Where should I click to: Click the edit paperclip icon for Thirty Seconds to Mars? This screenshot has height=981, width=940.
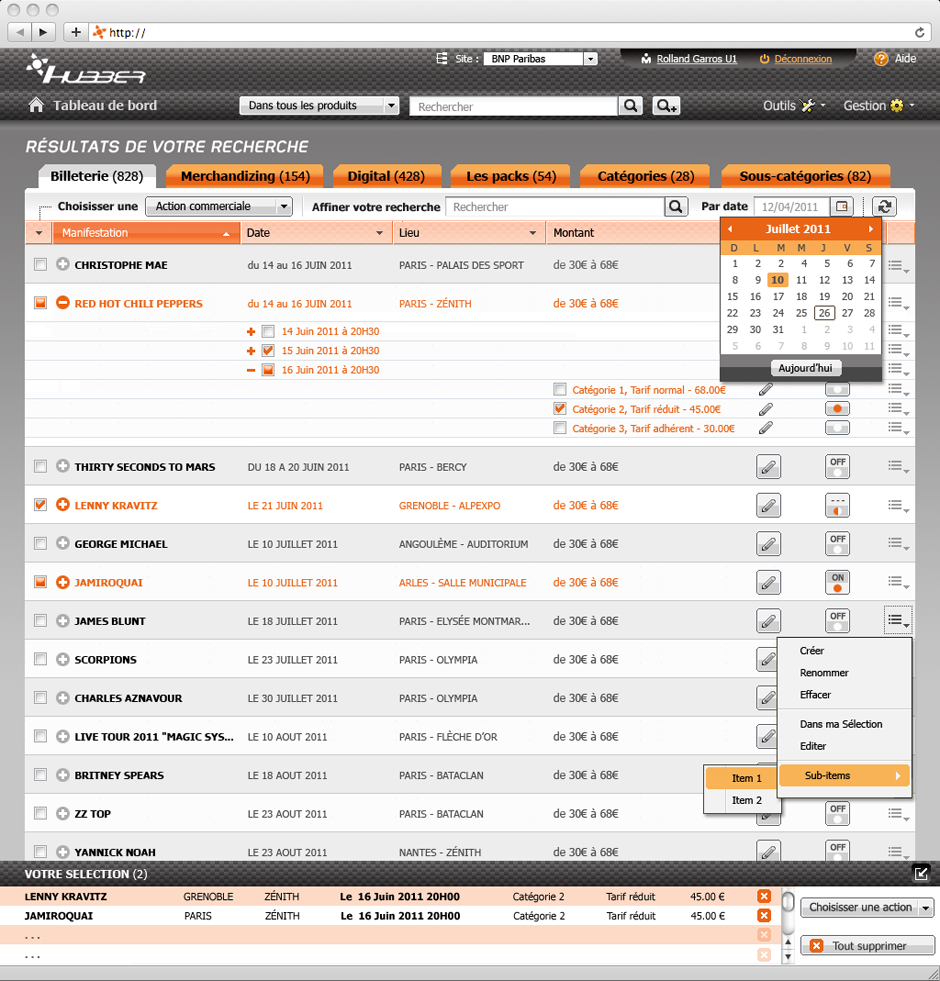click(769, 467)
